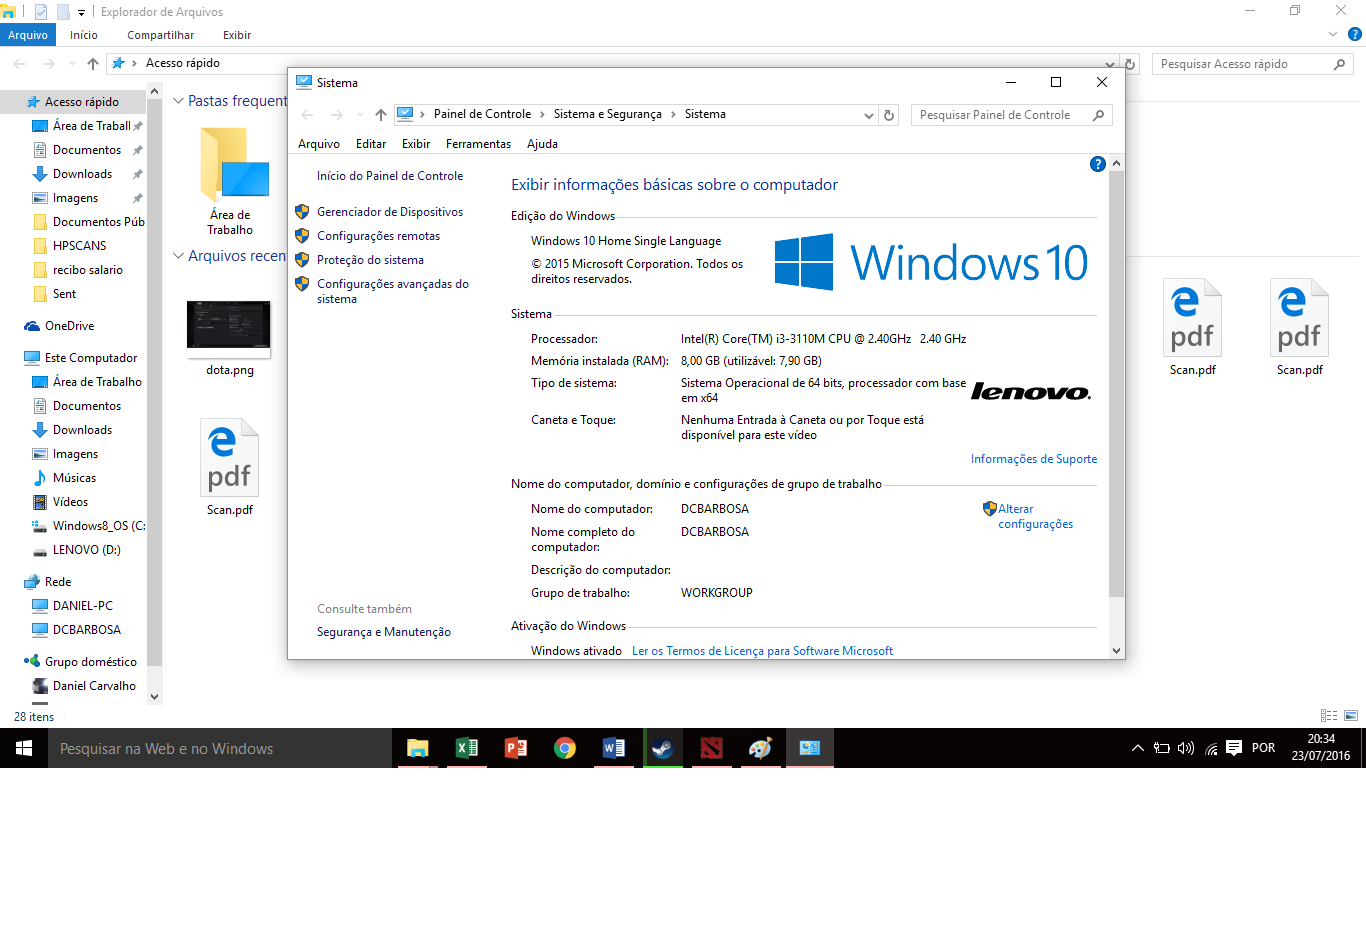Open Excel from the taskbar
The width and height of the screenshot is (1366, 934).
click(466, 748)
